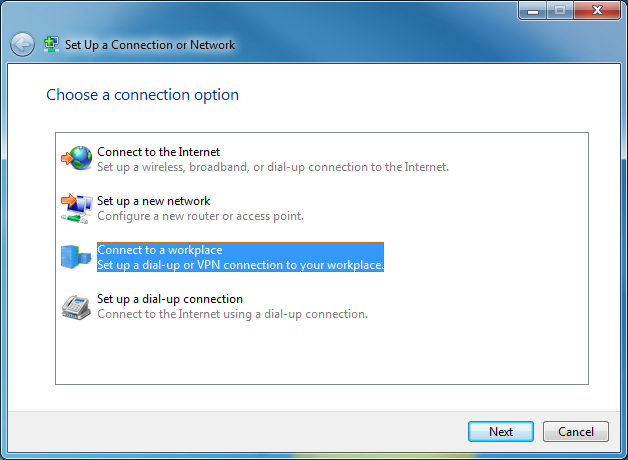
Task: Click 'Configure a new router or access point' text
Action: 201,216
